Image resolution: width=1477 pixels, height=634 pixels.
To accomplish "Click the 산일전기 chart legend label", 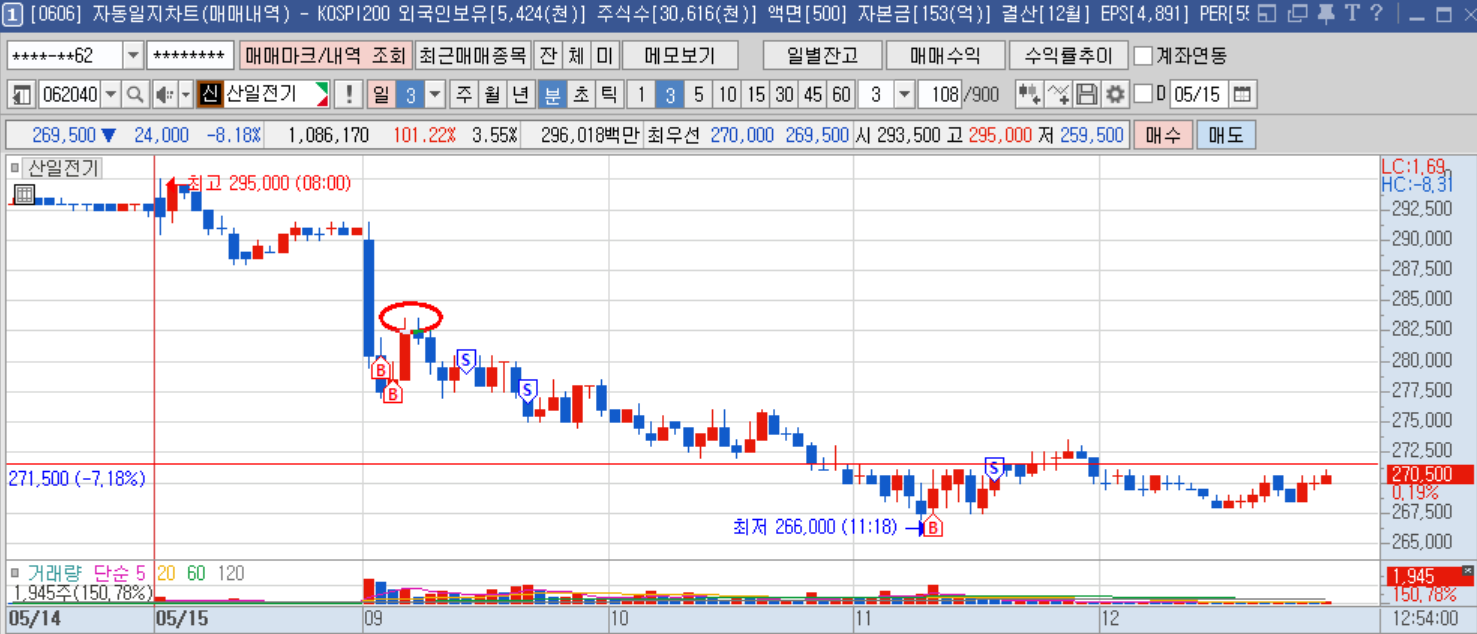I will 62,169.
